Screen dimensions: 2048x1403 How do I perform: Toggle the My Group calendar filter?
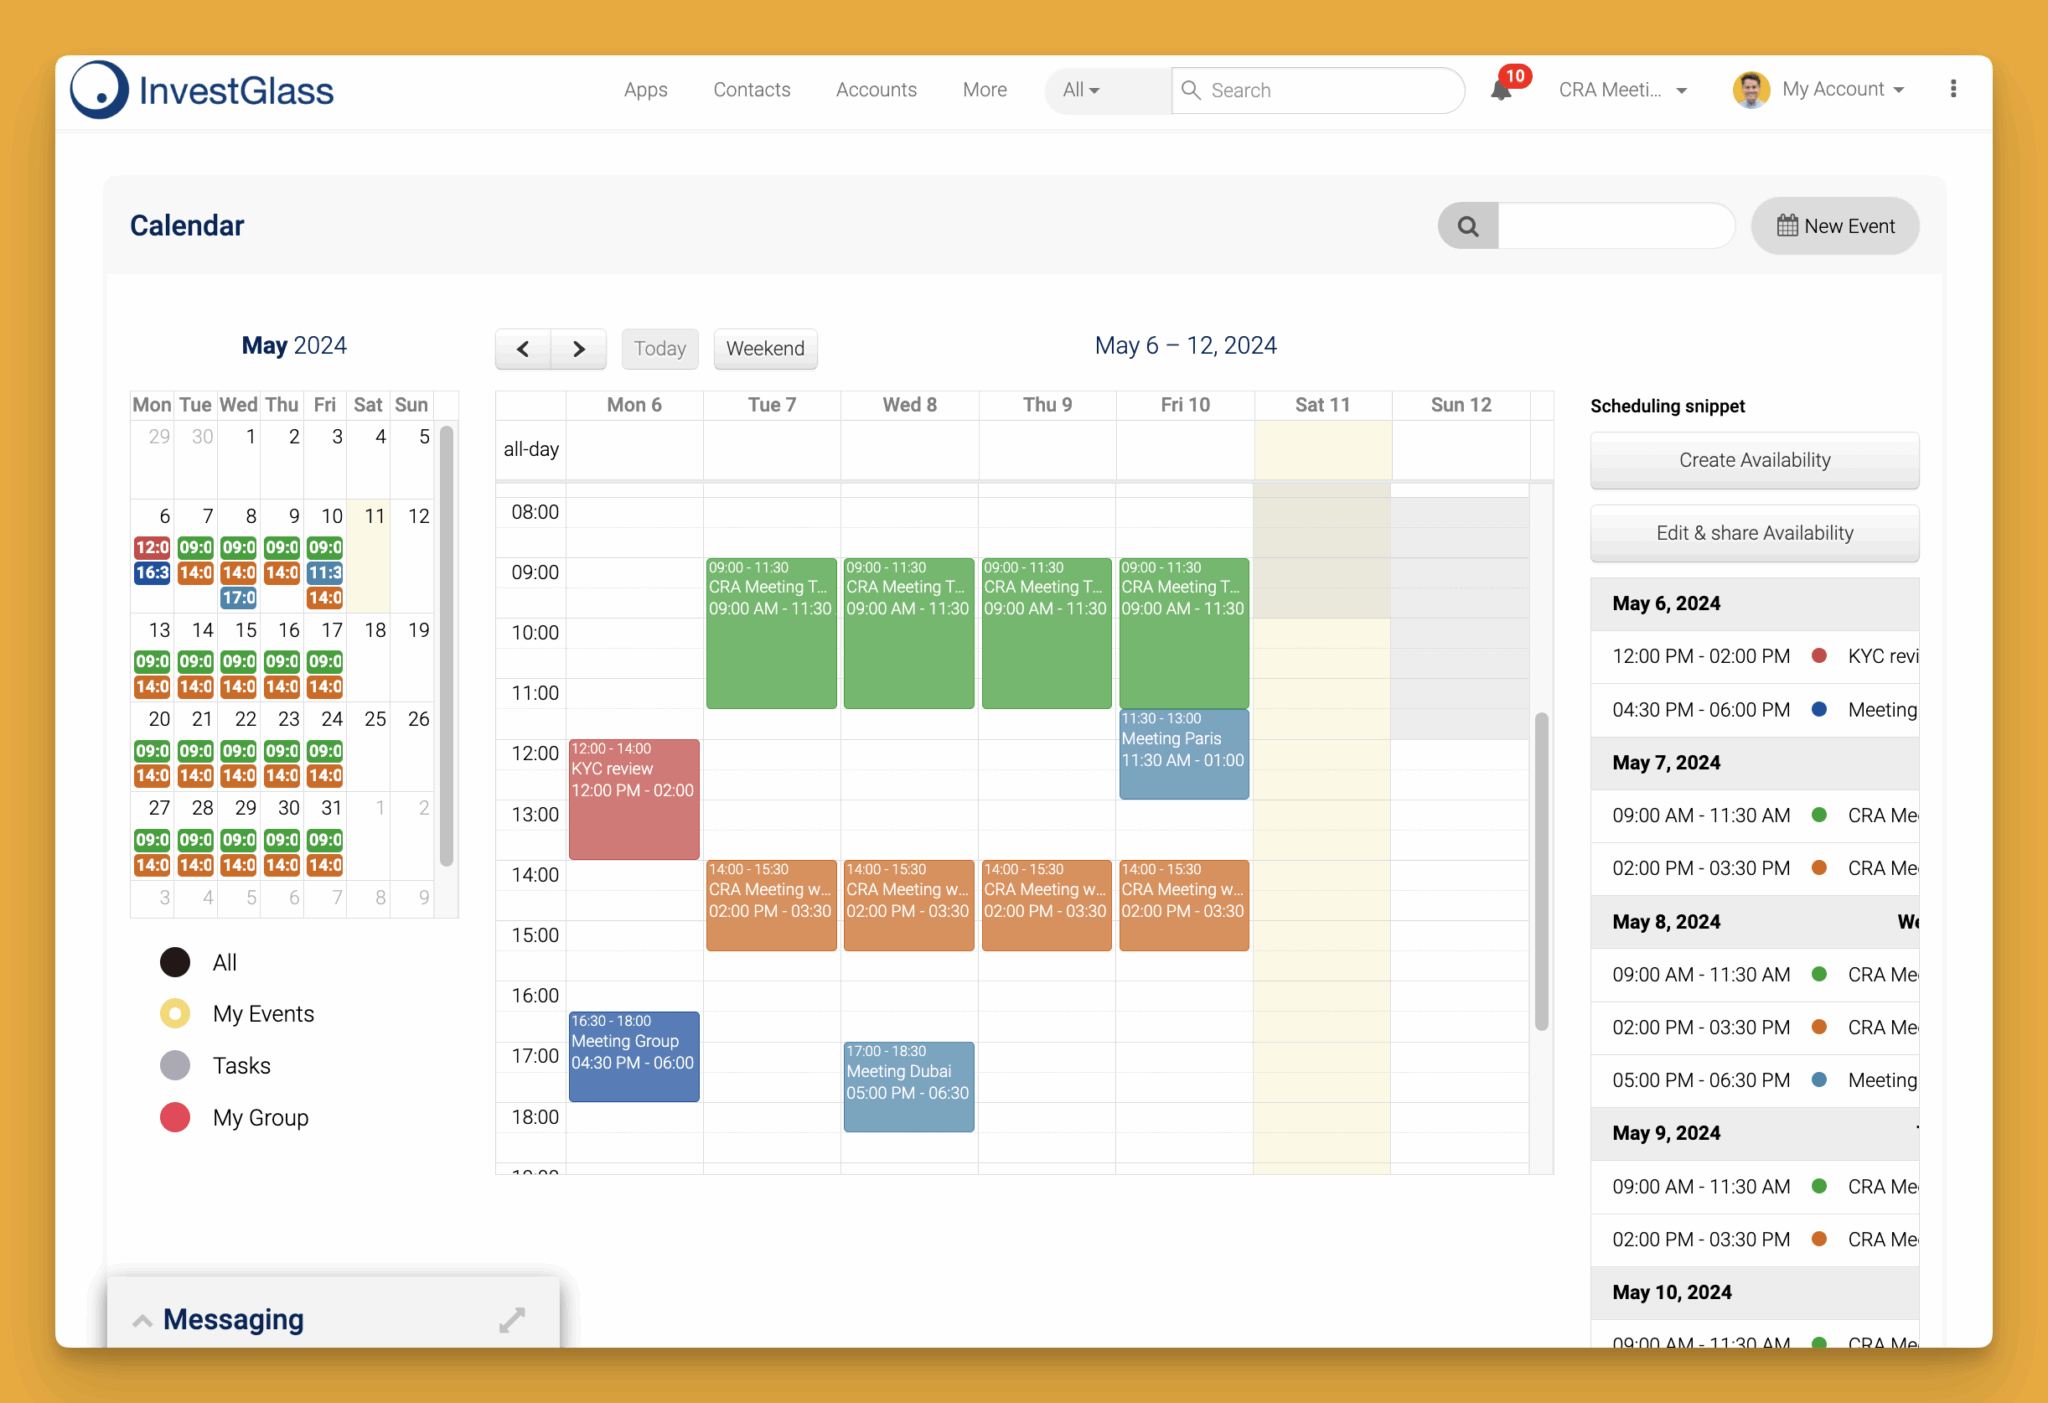175,1117
